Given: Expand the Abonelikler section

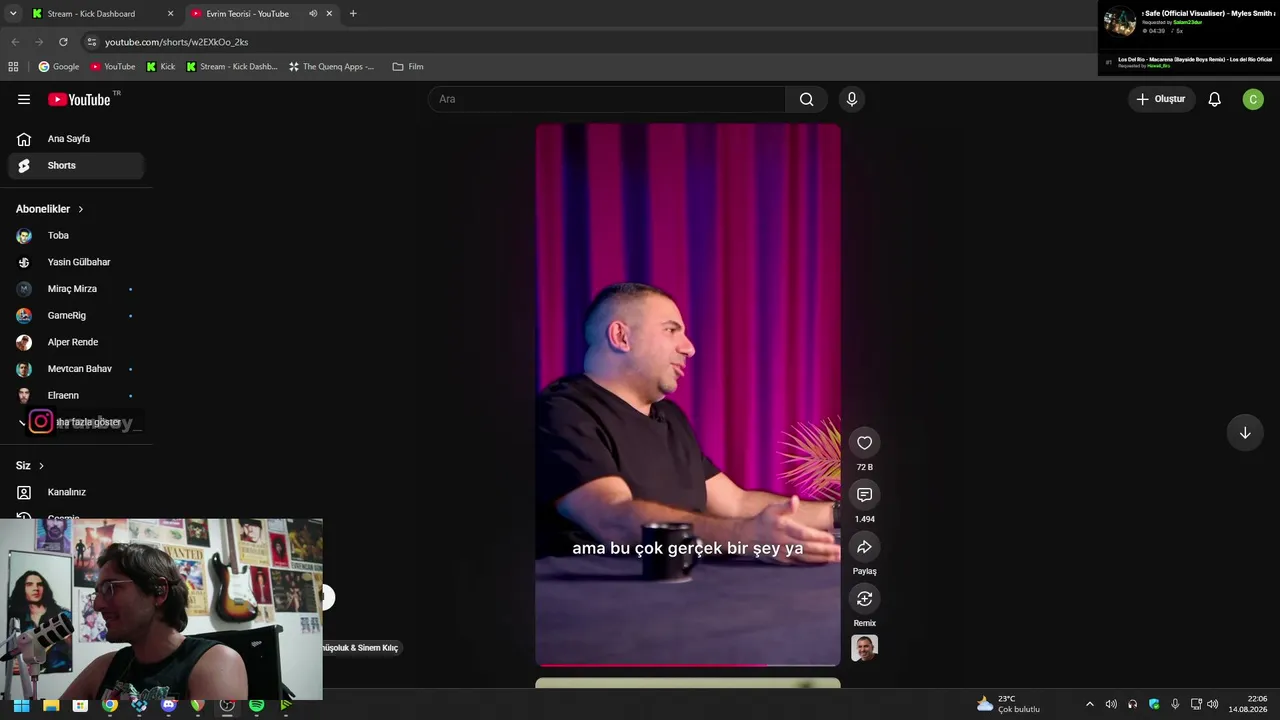Looking at the screenshot, I should click(x=50, y=209).
